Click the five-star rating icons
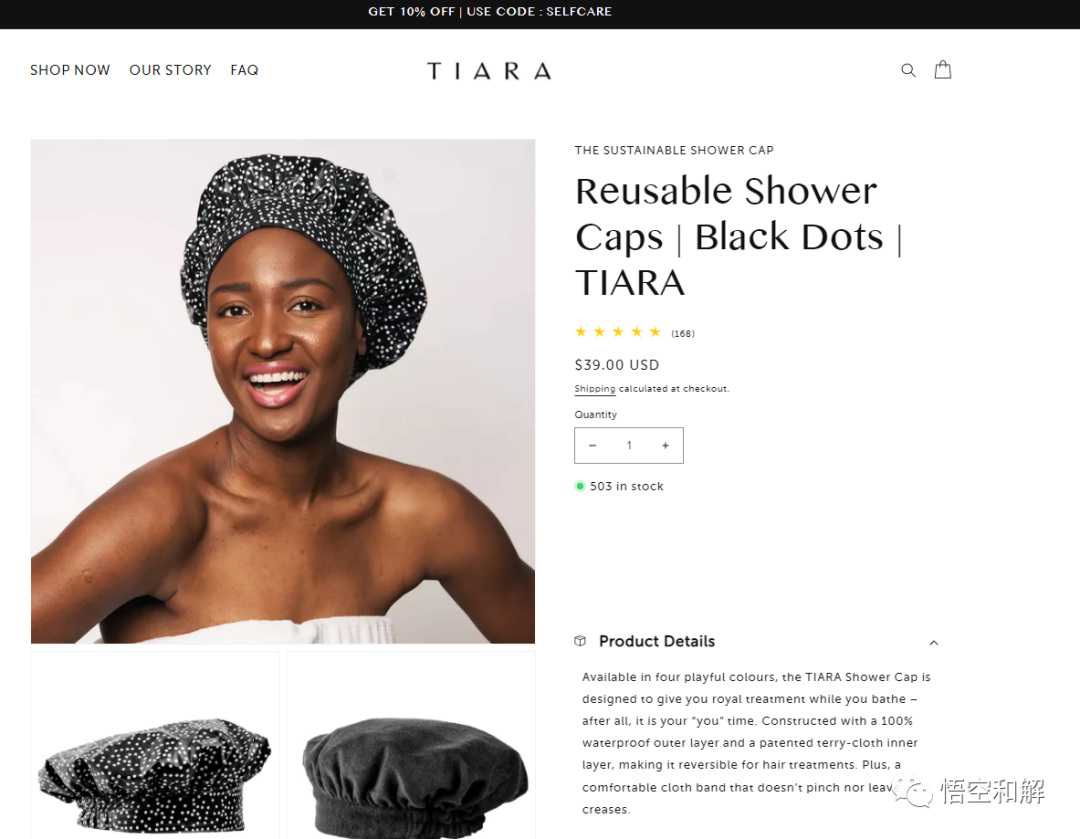The image size is (1080, 839). pos(618,332)
